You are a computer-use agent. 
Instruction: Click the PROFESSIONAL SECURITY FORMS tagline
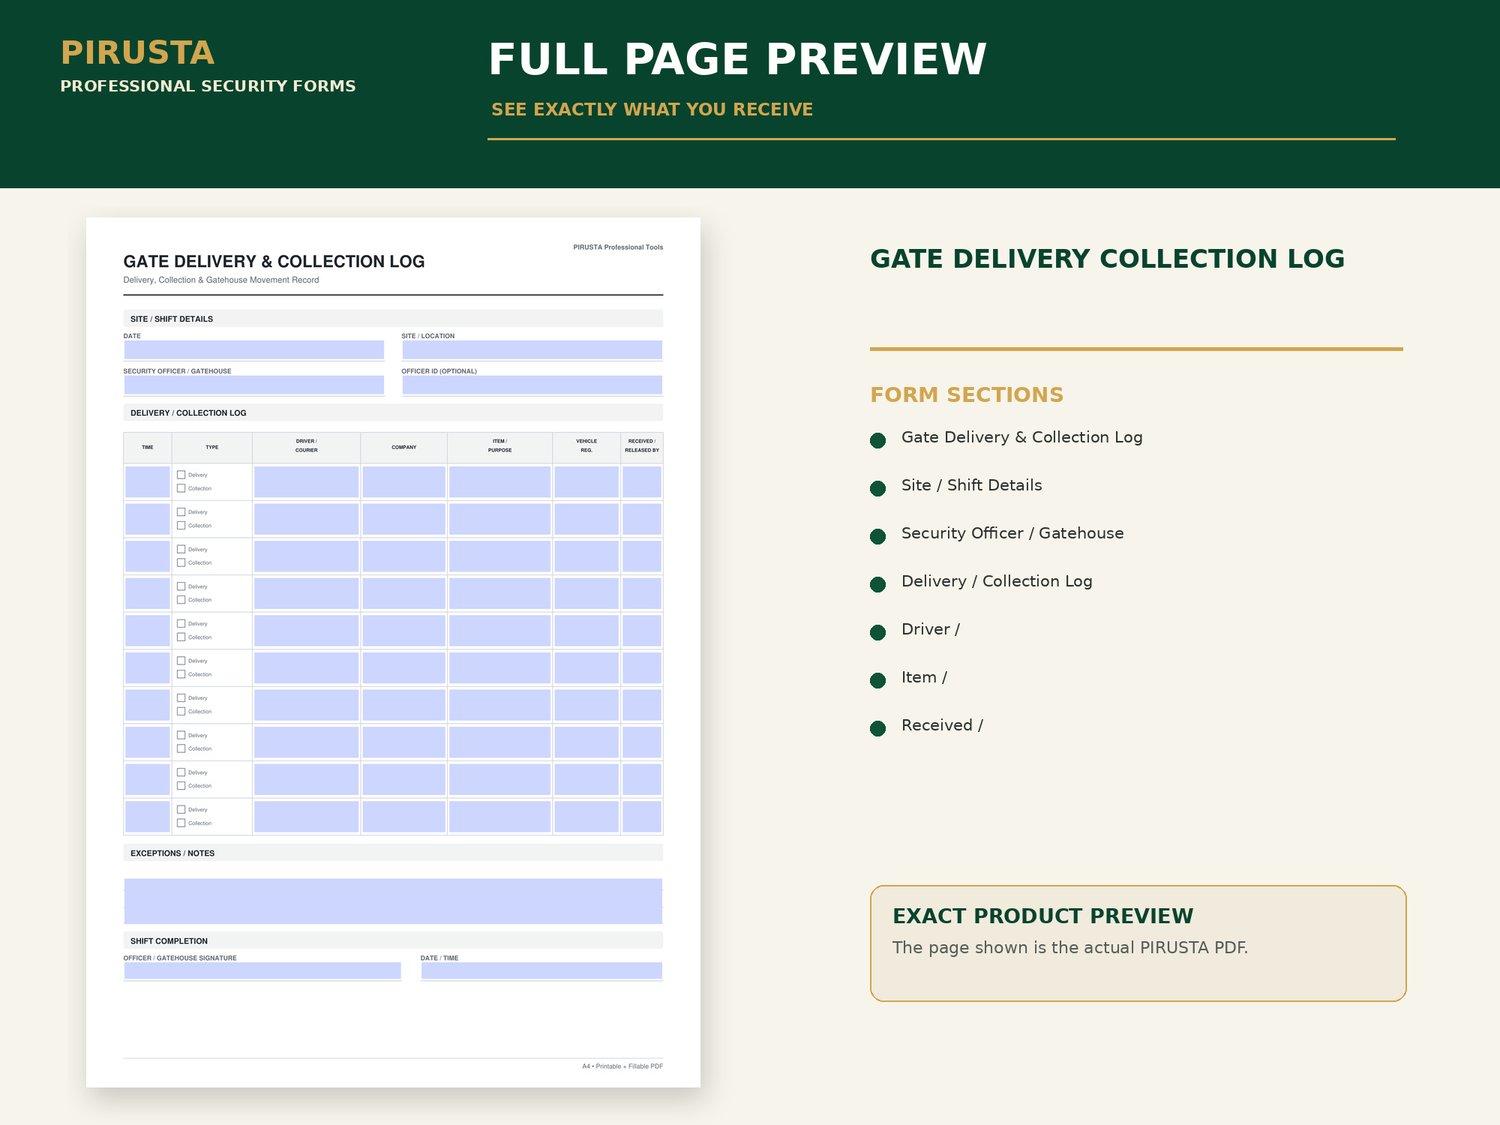coord(208,86)
